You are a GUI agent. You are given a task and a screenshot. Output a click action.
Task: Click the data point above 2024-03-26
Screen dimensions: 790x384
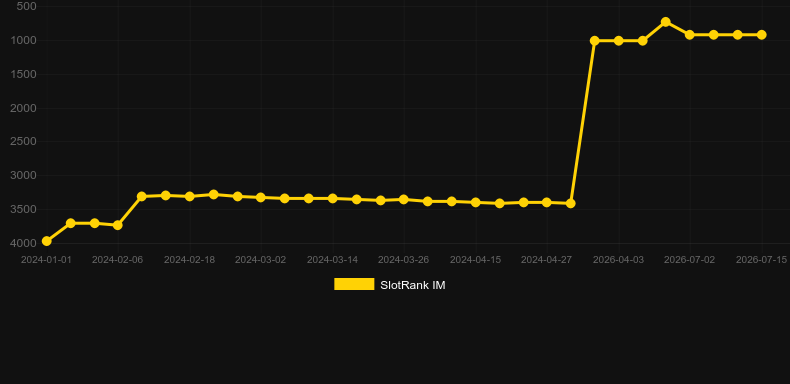coord(404,200)
